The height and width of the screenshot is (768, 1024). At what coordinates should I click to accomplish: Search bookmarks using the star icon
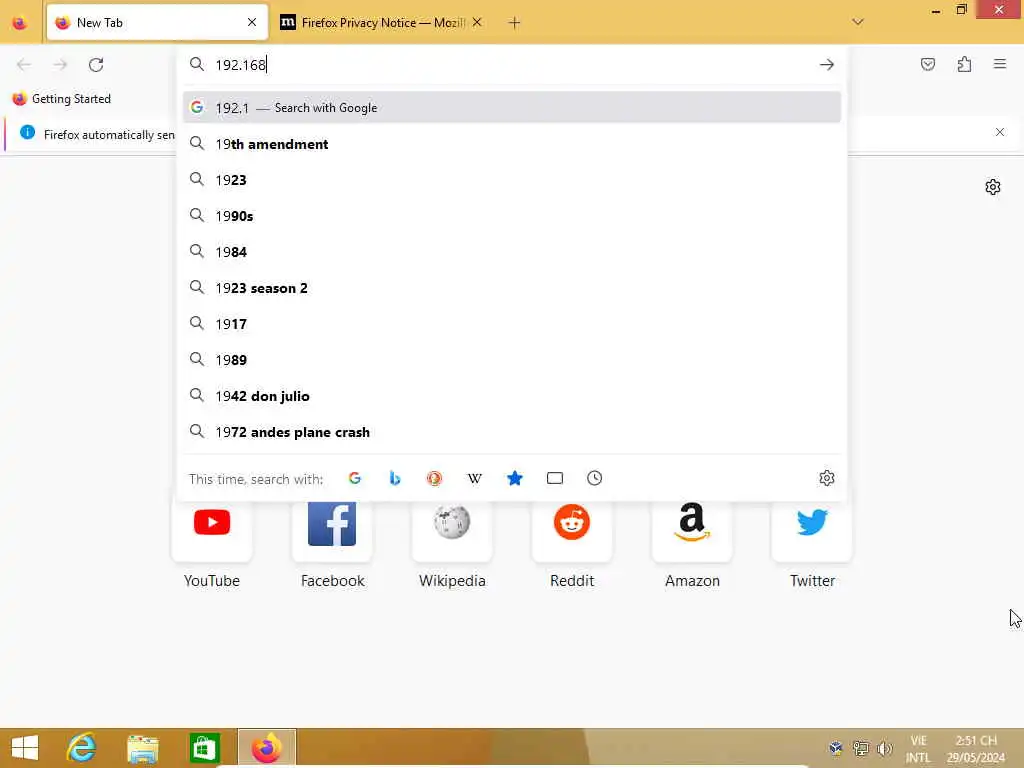point(515,478)
